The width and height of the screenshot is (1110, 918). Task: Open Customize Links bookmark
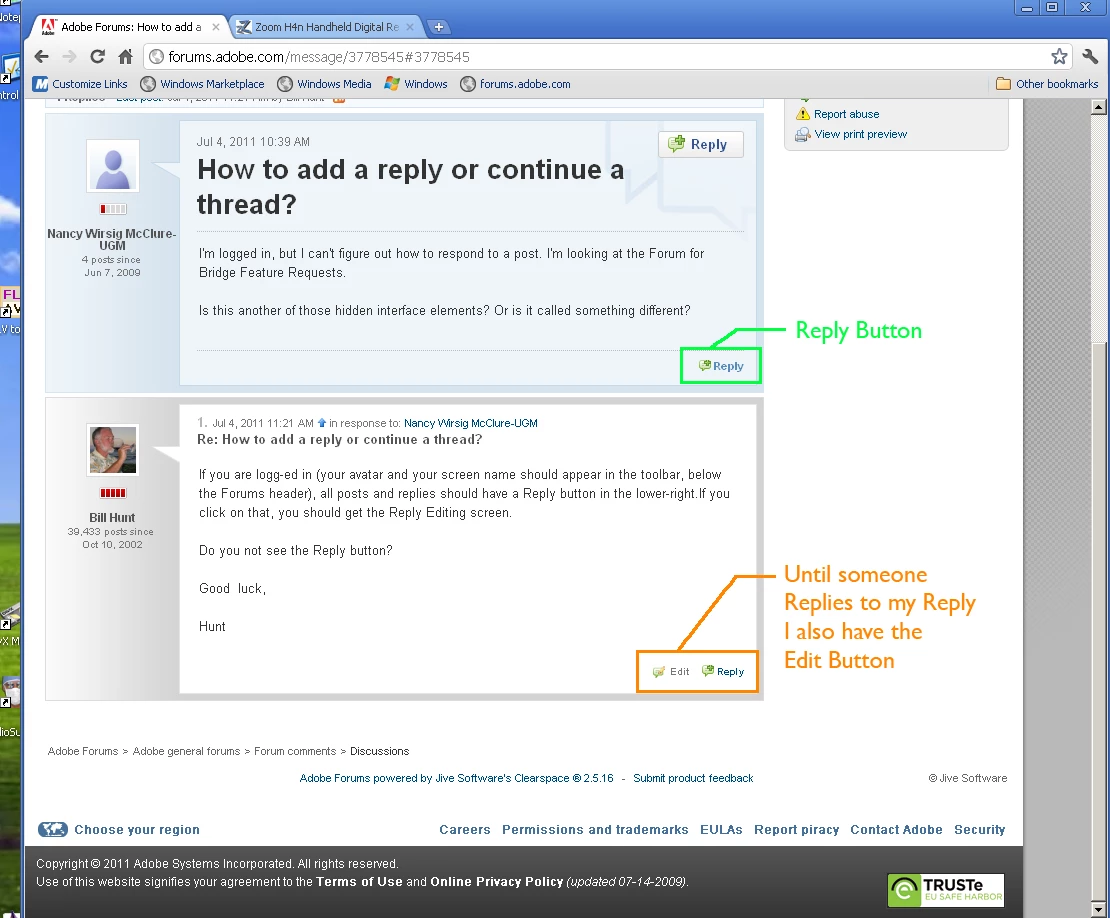pyautogui.click(x=81, y=84)
